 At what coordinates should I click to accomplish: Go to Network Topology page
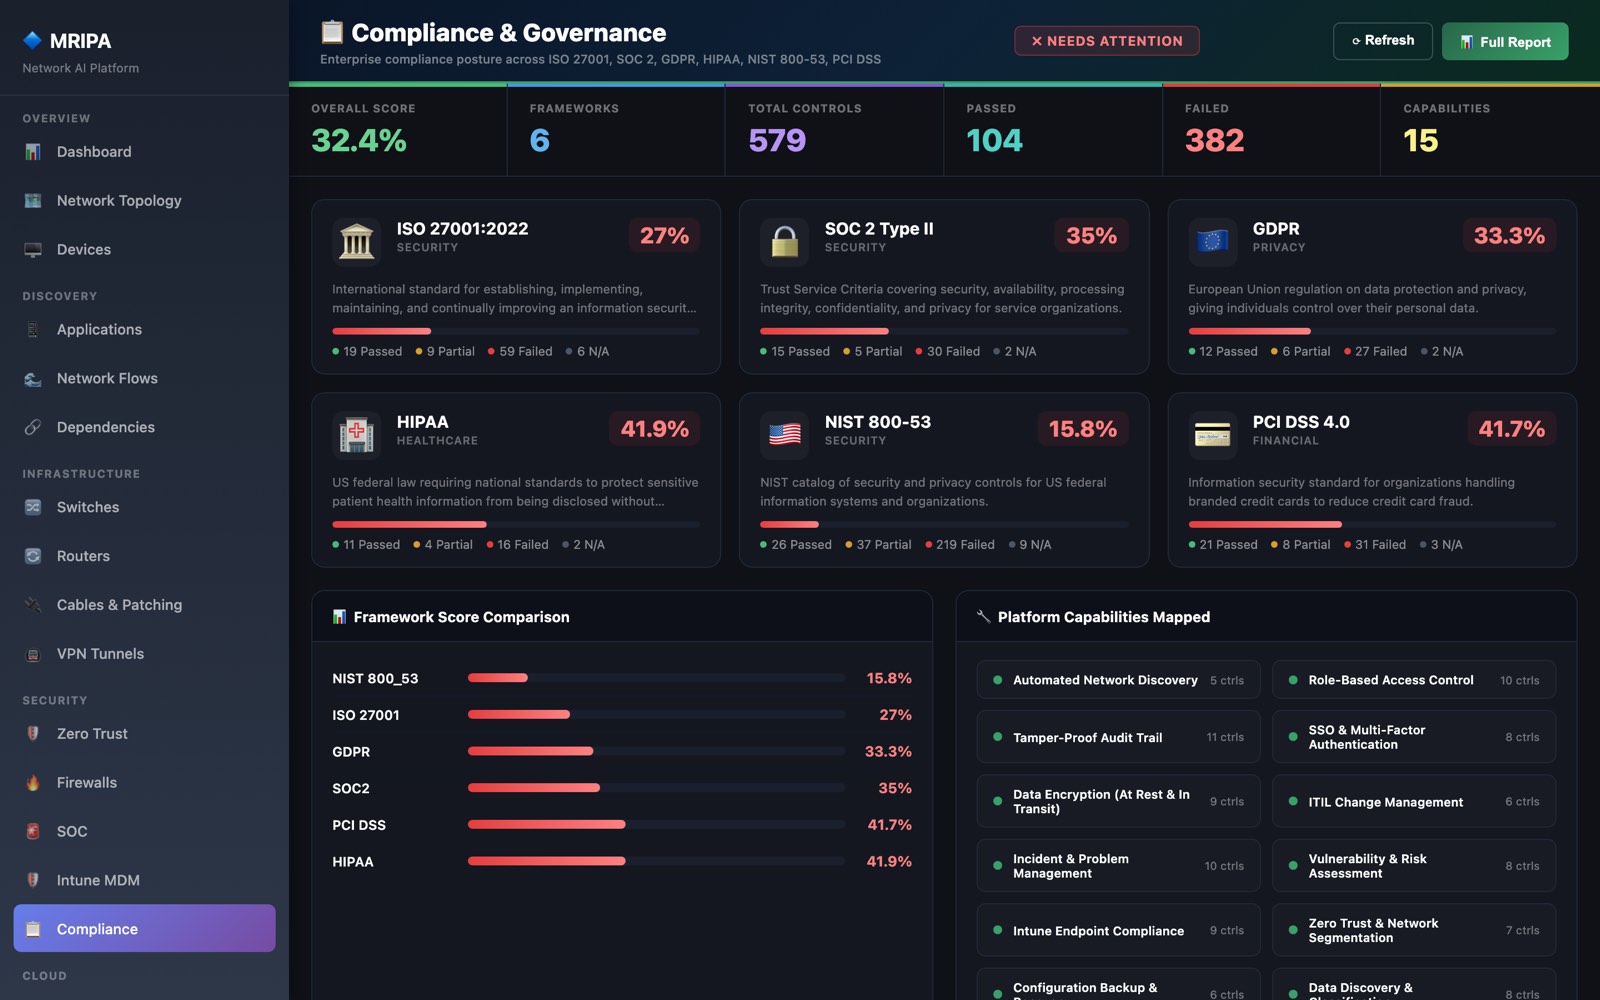coord(145,201)
